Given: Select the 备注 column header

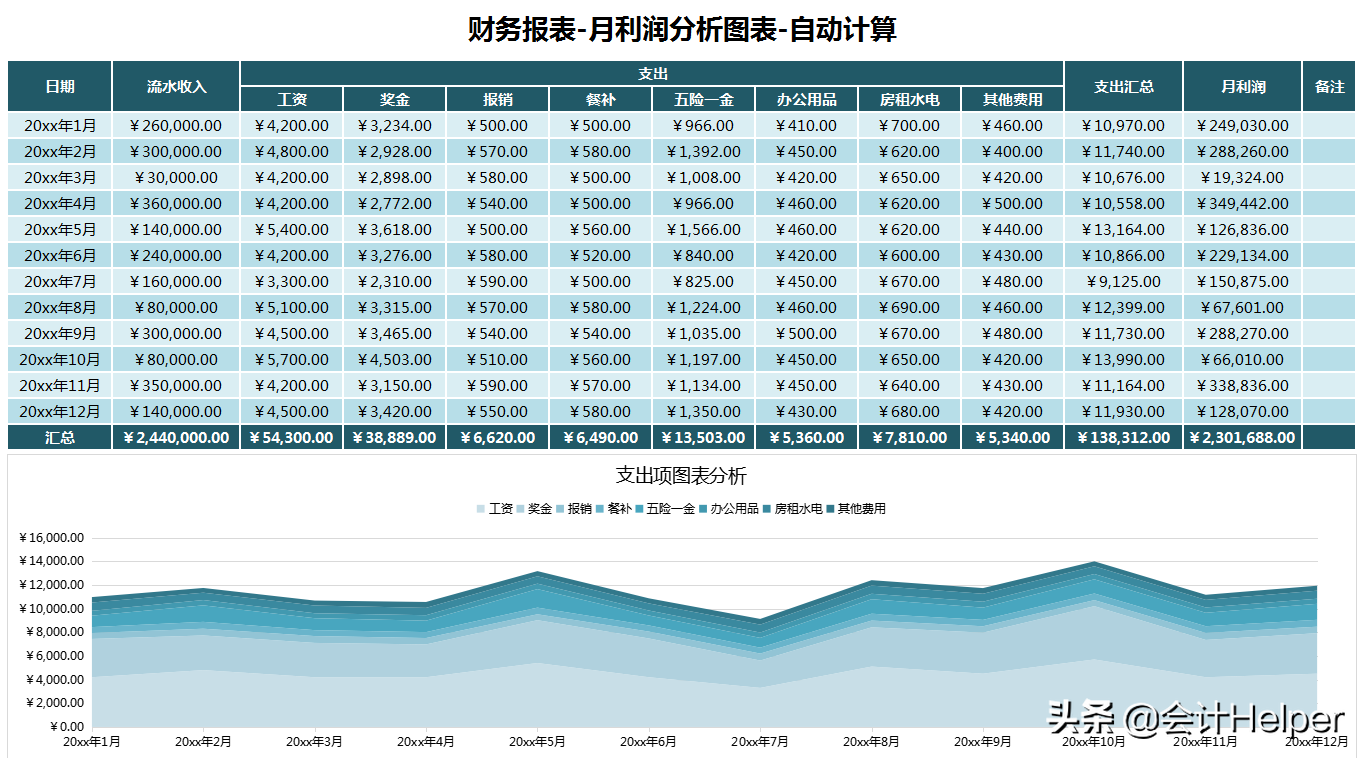Looking at the screenshot, I should 1330,86.
